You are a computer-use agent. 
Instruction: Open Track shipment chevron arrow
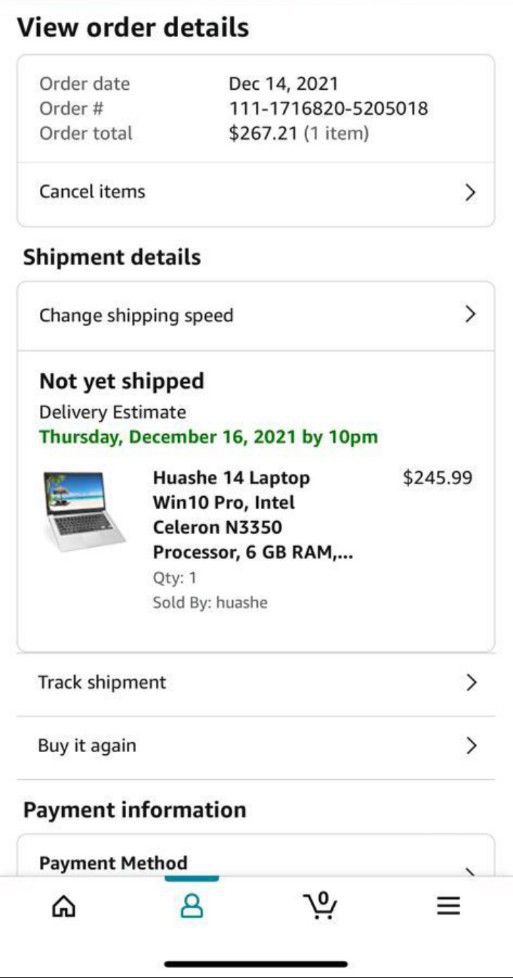[471, 682]
